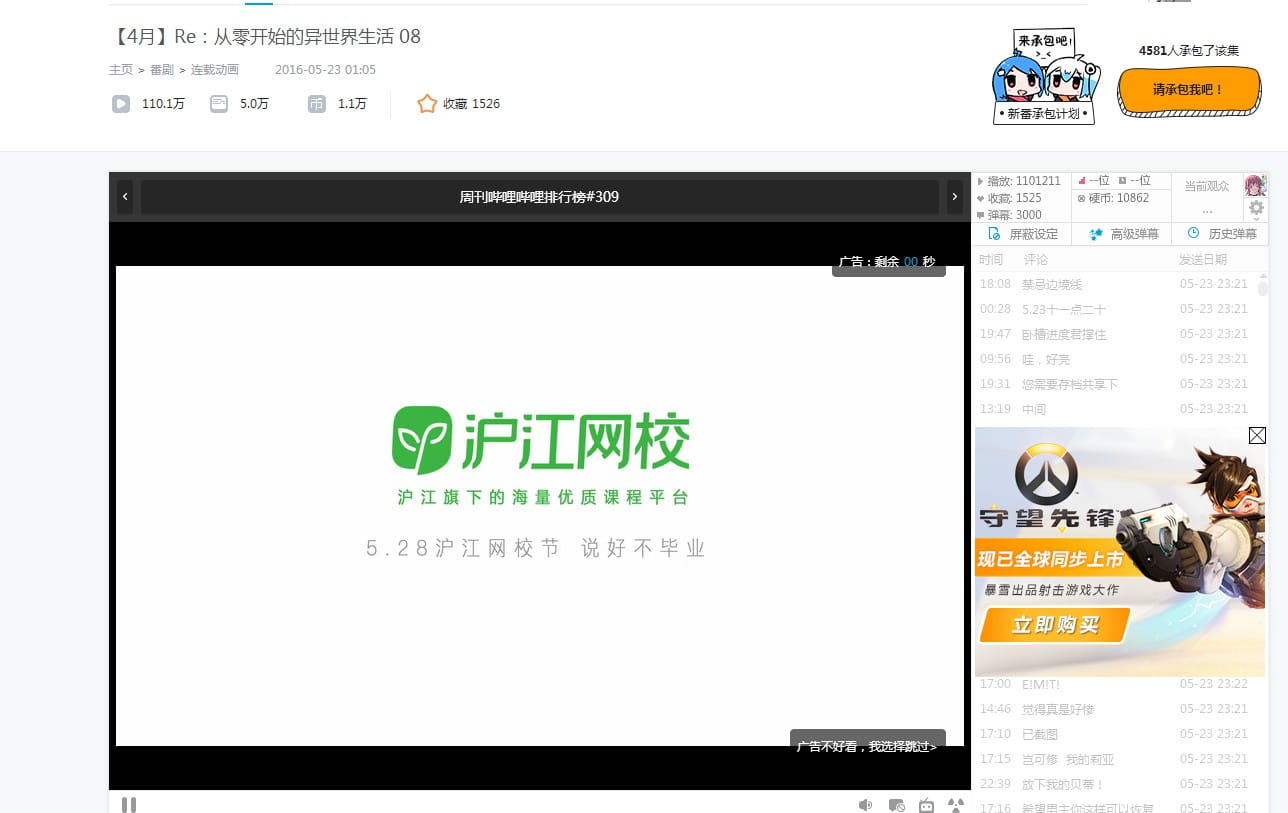
Task: Click the 广告：剩余 00 秒 countdown label
Action: tap(888, 262)
